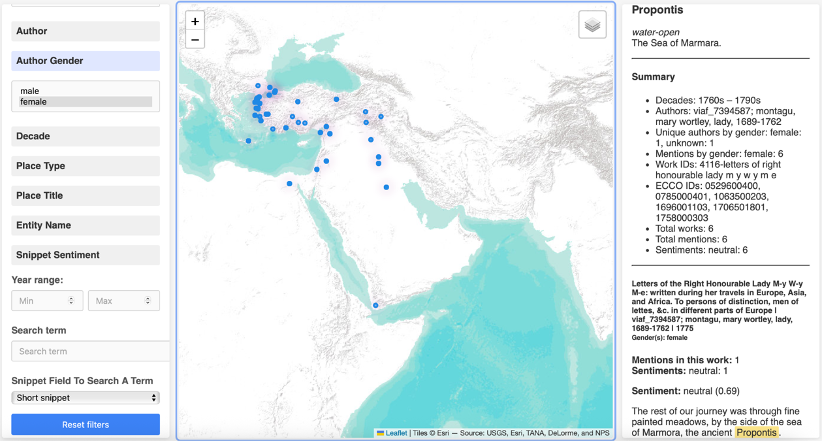Expand the Snippet Sentiment filter
The image size is (822, 442).
(x=85, y=256)
